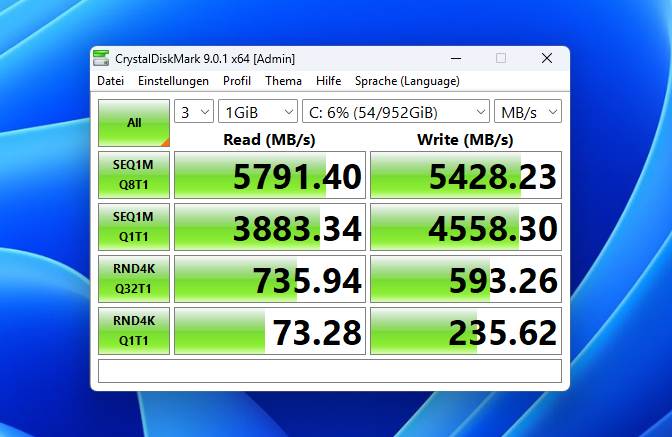The height and width of the screenshot is (437, 672).
Task: Select the 5428.23 write result
Action: (466, 175)
